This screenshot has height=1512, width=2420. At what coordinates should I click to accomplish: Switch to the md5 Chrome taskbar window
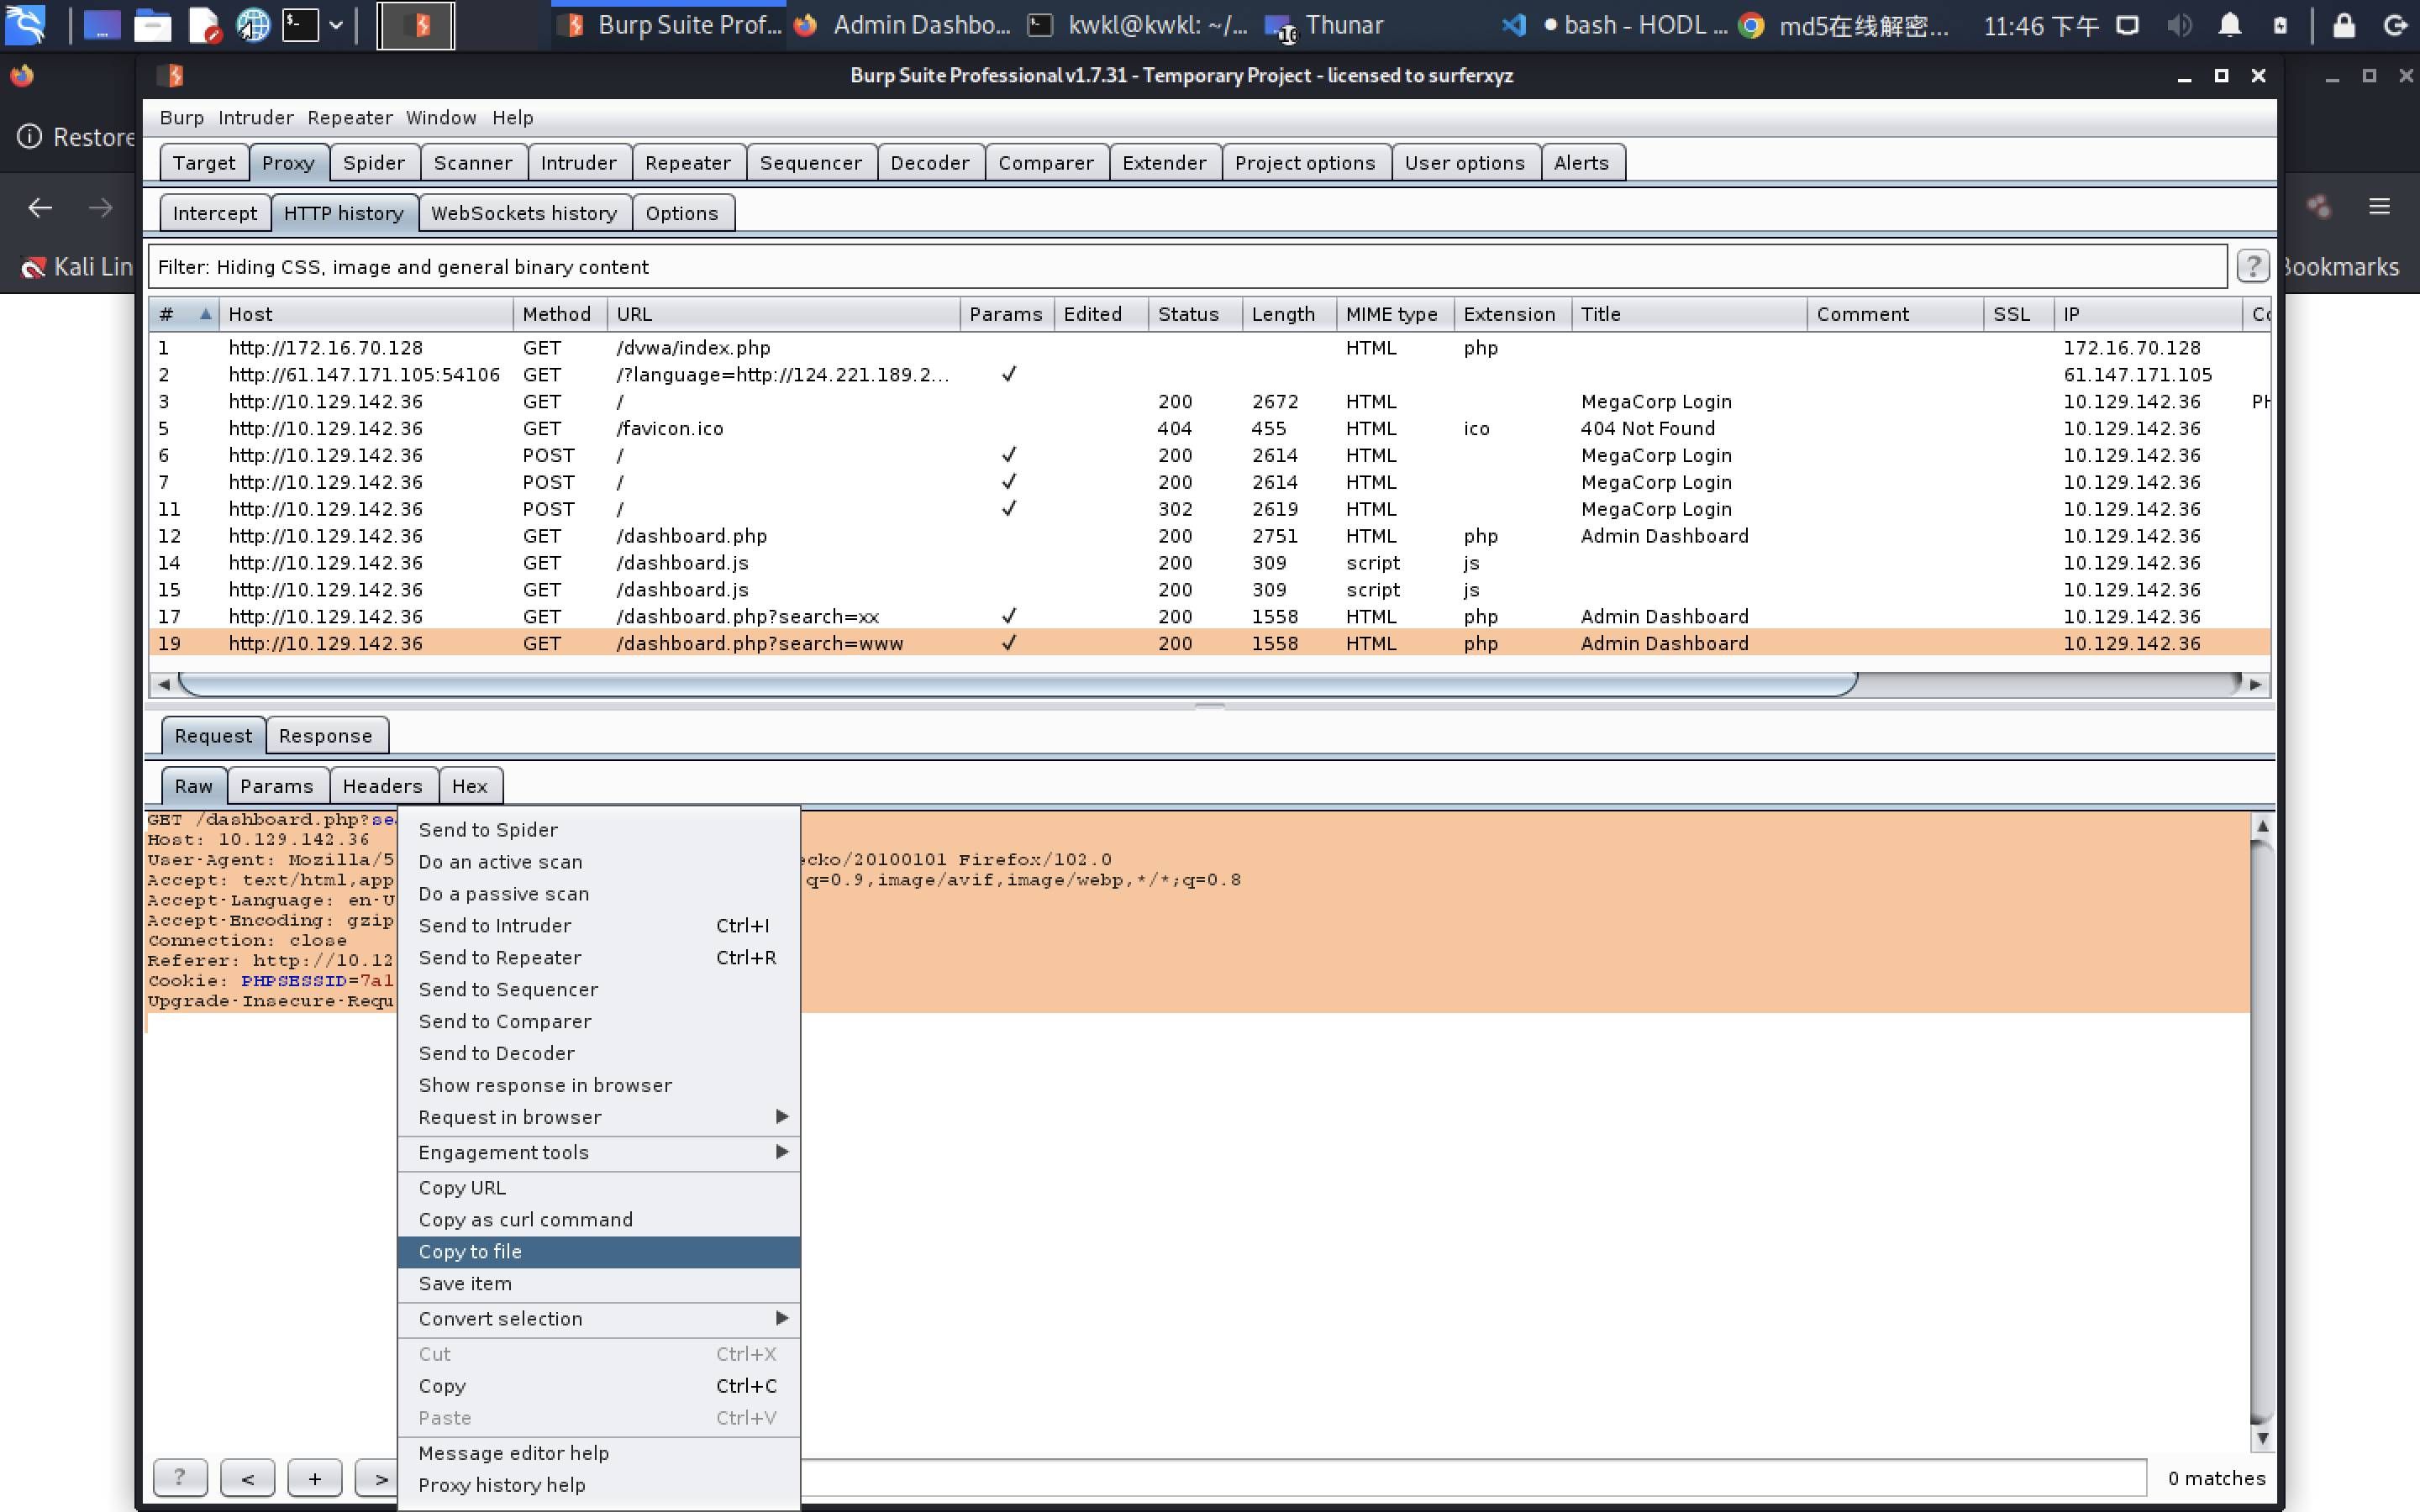click(1845, 25)
